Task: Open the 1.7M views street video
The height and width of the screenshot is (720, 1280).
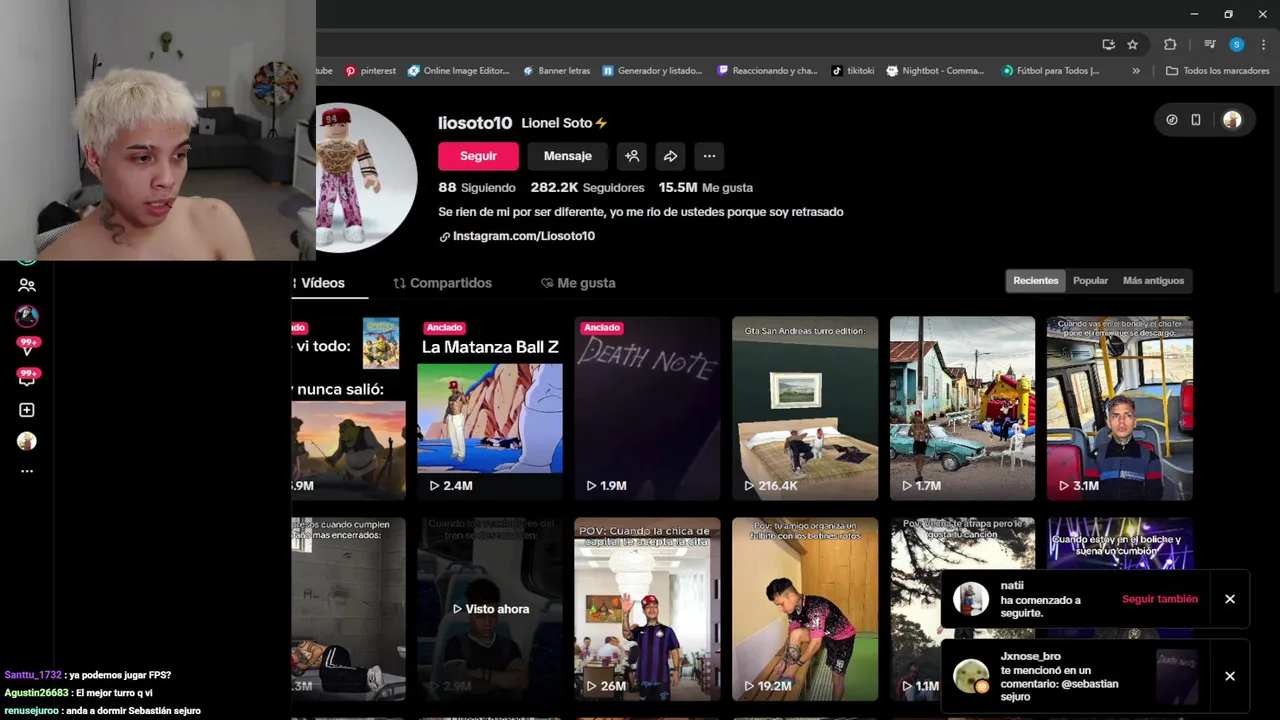Action: tap(962, 408)
